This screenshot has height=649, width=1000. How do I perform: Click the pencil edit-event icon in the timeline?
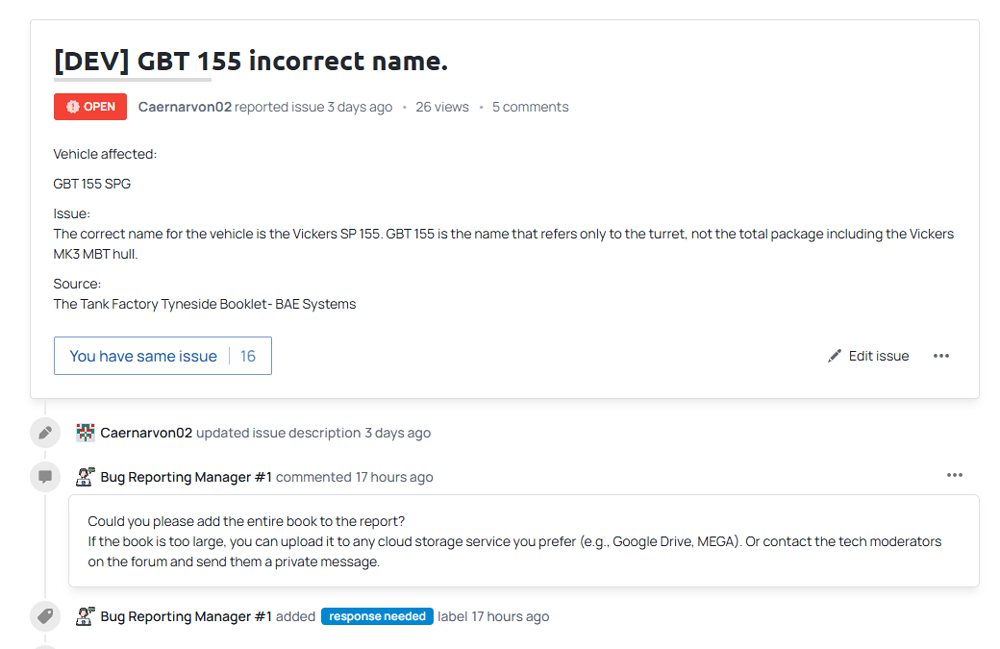click(45, 433)
